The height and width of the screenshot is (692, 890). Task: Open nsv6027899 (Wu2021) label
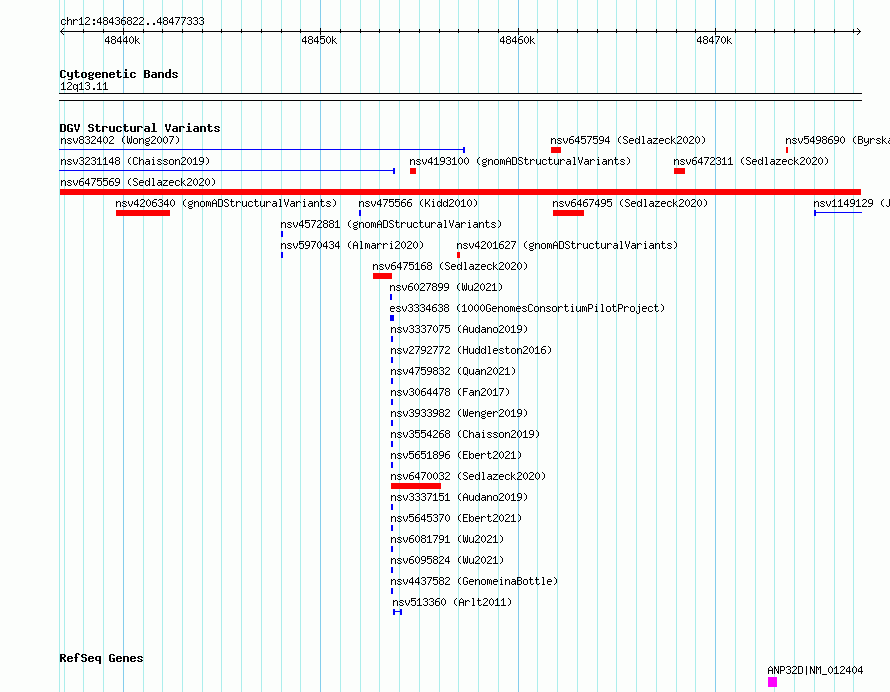tap(446, 287)
